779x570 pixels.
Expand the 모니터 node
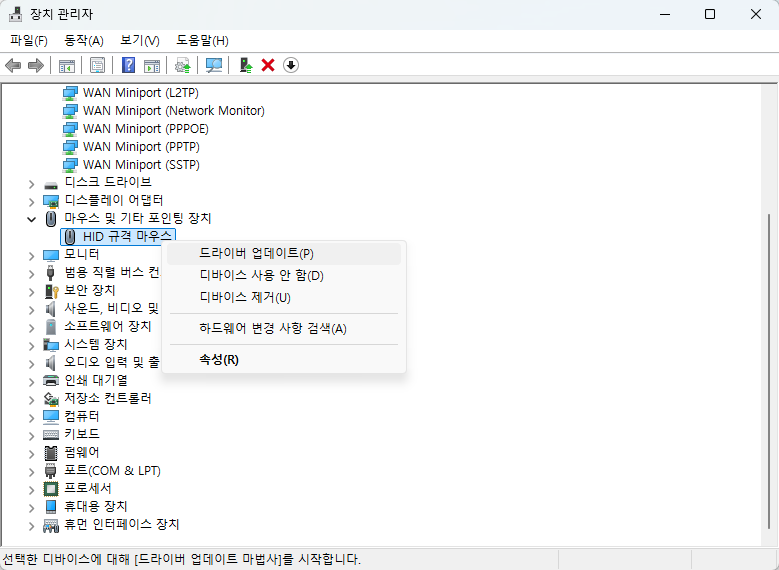(x=31, y=256)
